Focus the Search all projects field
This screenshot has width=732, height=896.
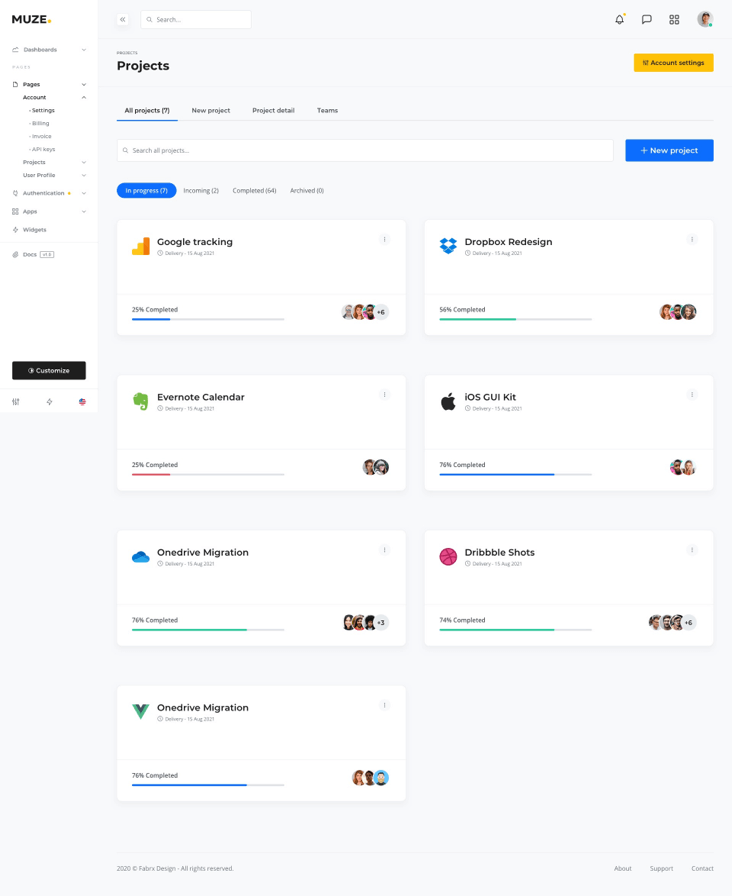coord(365,150)
